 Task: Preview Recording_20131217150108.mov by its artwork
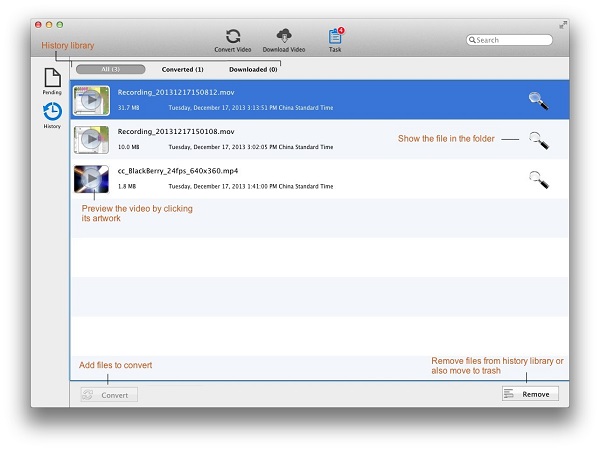click(x=91, y=140)
